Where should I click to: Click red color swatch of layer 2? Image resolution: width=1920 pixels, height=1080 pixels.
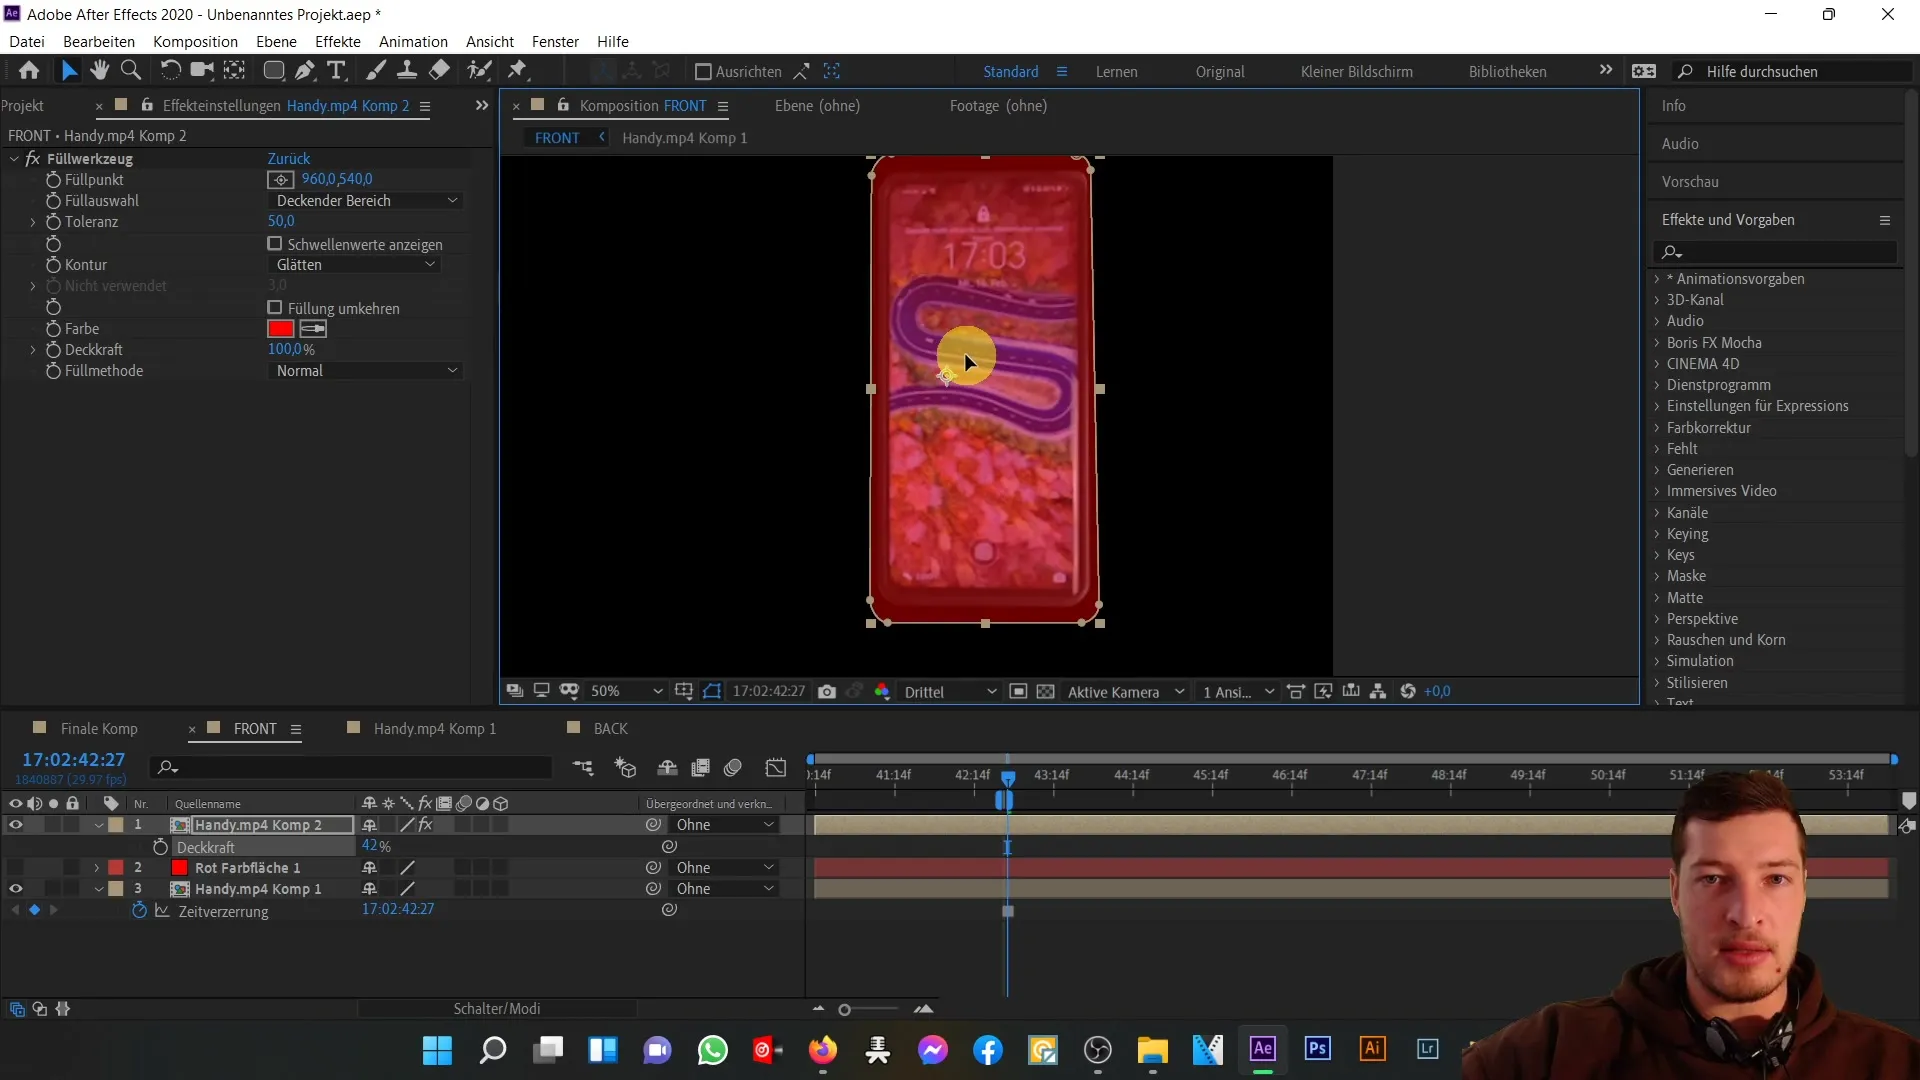tap(180, 868)
